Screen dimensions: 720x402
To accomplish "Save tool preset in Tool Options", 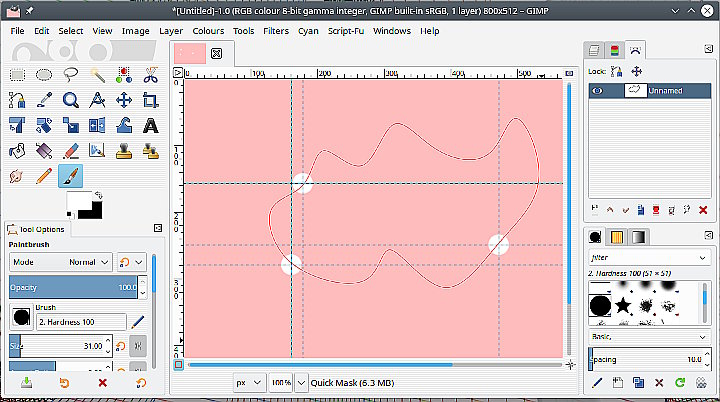I will (26, 383).
